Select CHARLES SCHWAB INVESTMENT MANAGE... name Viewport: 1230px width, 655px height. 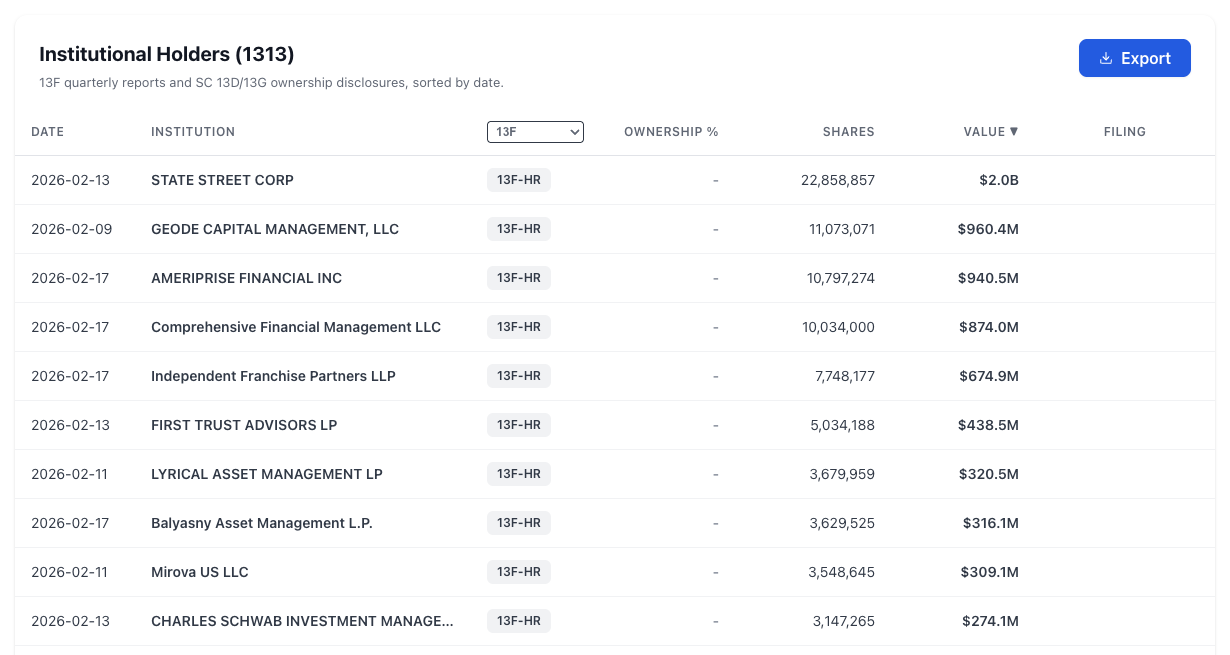point(302,621)
